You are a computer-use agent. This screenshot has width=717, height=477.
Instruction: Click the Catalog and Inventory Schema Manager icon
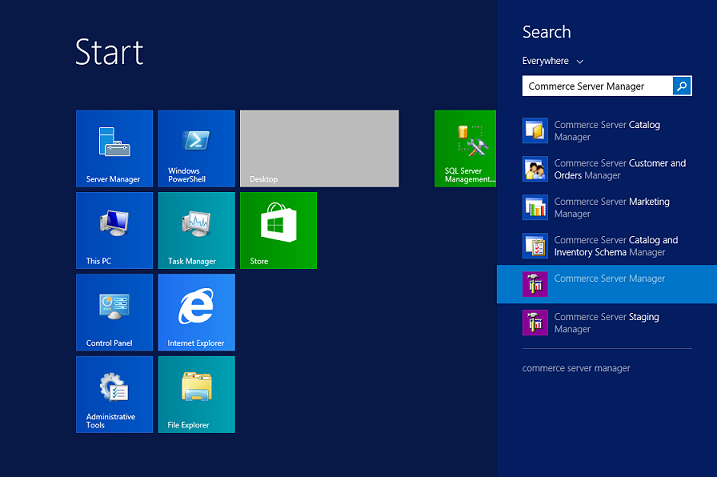(x=535, y=246)
